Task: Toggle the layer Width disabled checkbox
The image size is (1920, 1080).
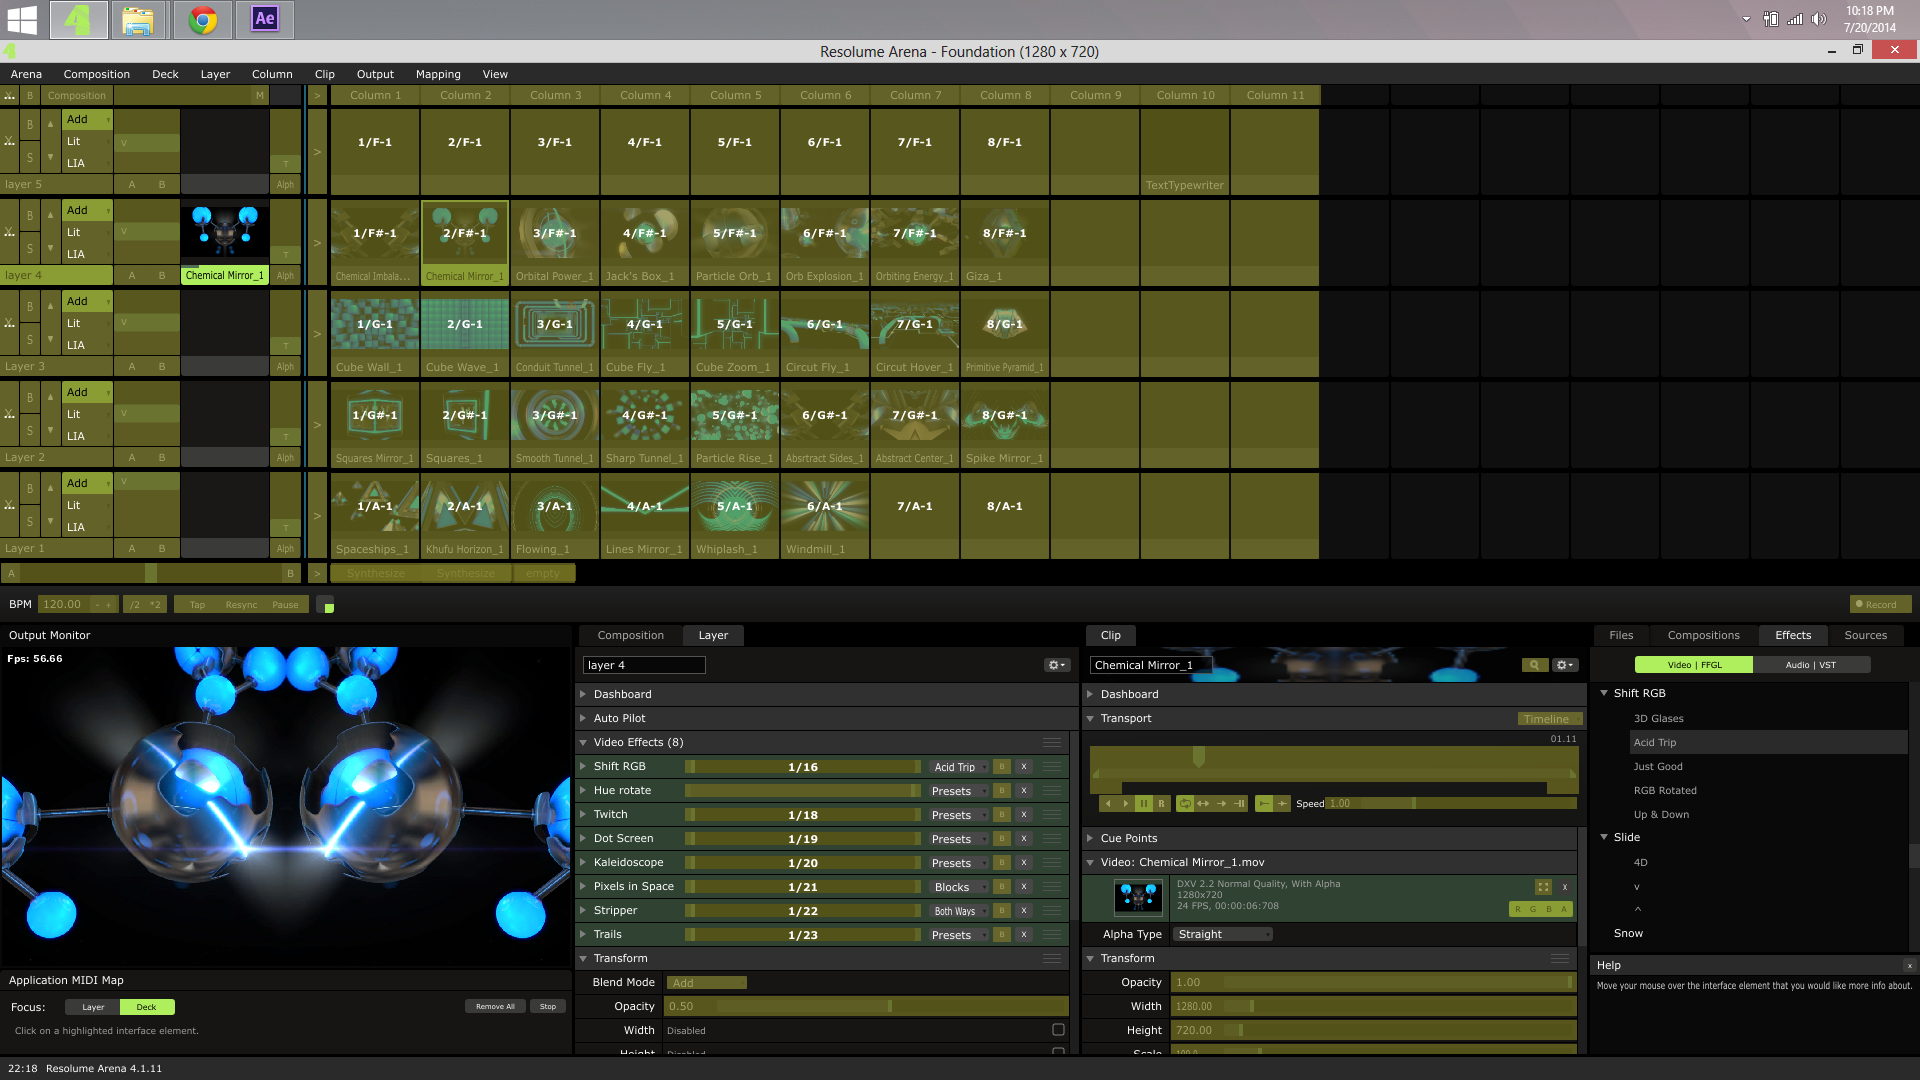Action: coord(1058,1030)
